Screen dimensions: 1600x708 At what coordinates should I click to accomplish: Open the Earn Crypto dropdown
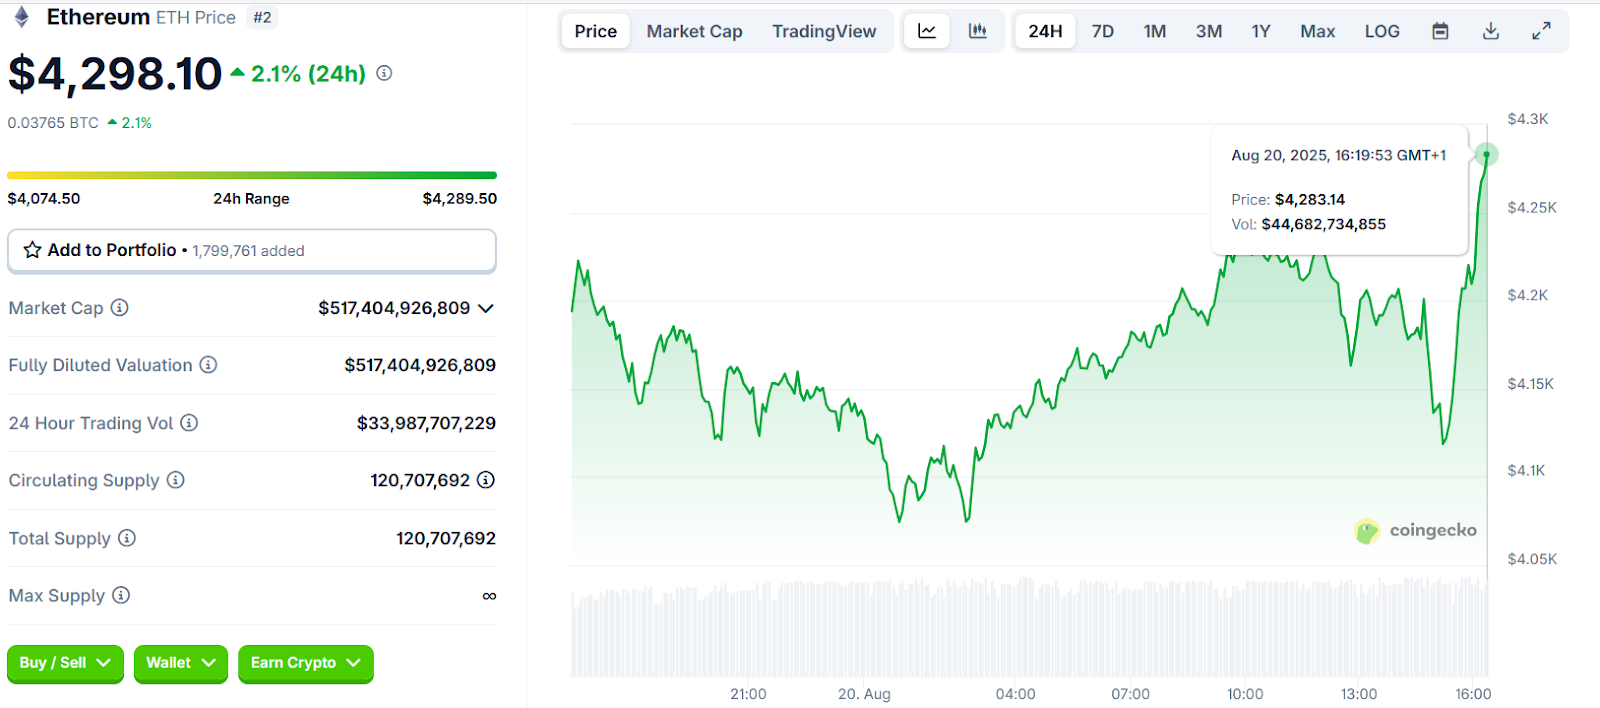pos(305,663)
